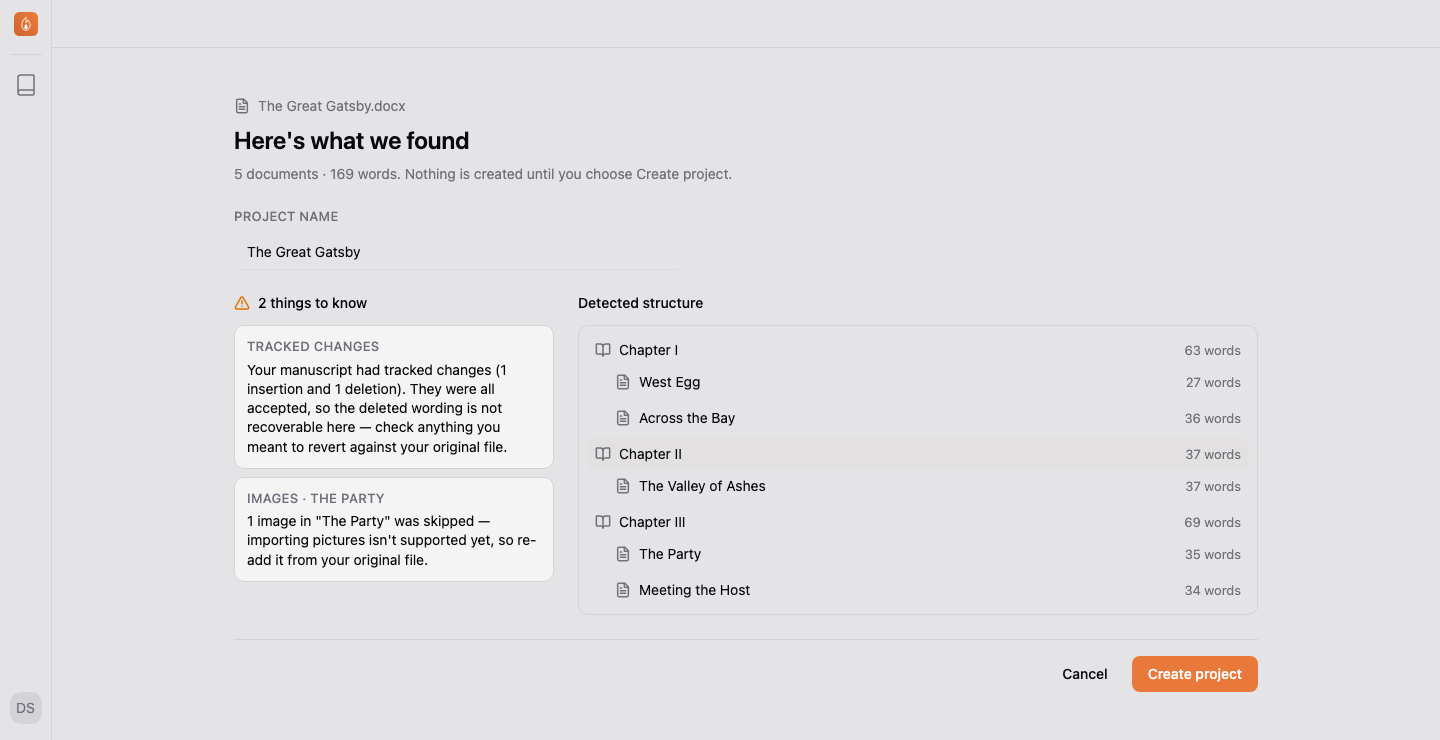This screenshot has width=1440, height=740.
Task: Click the Create project button
Action: point(1195,674)
